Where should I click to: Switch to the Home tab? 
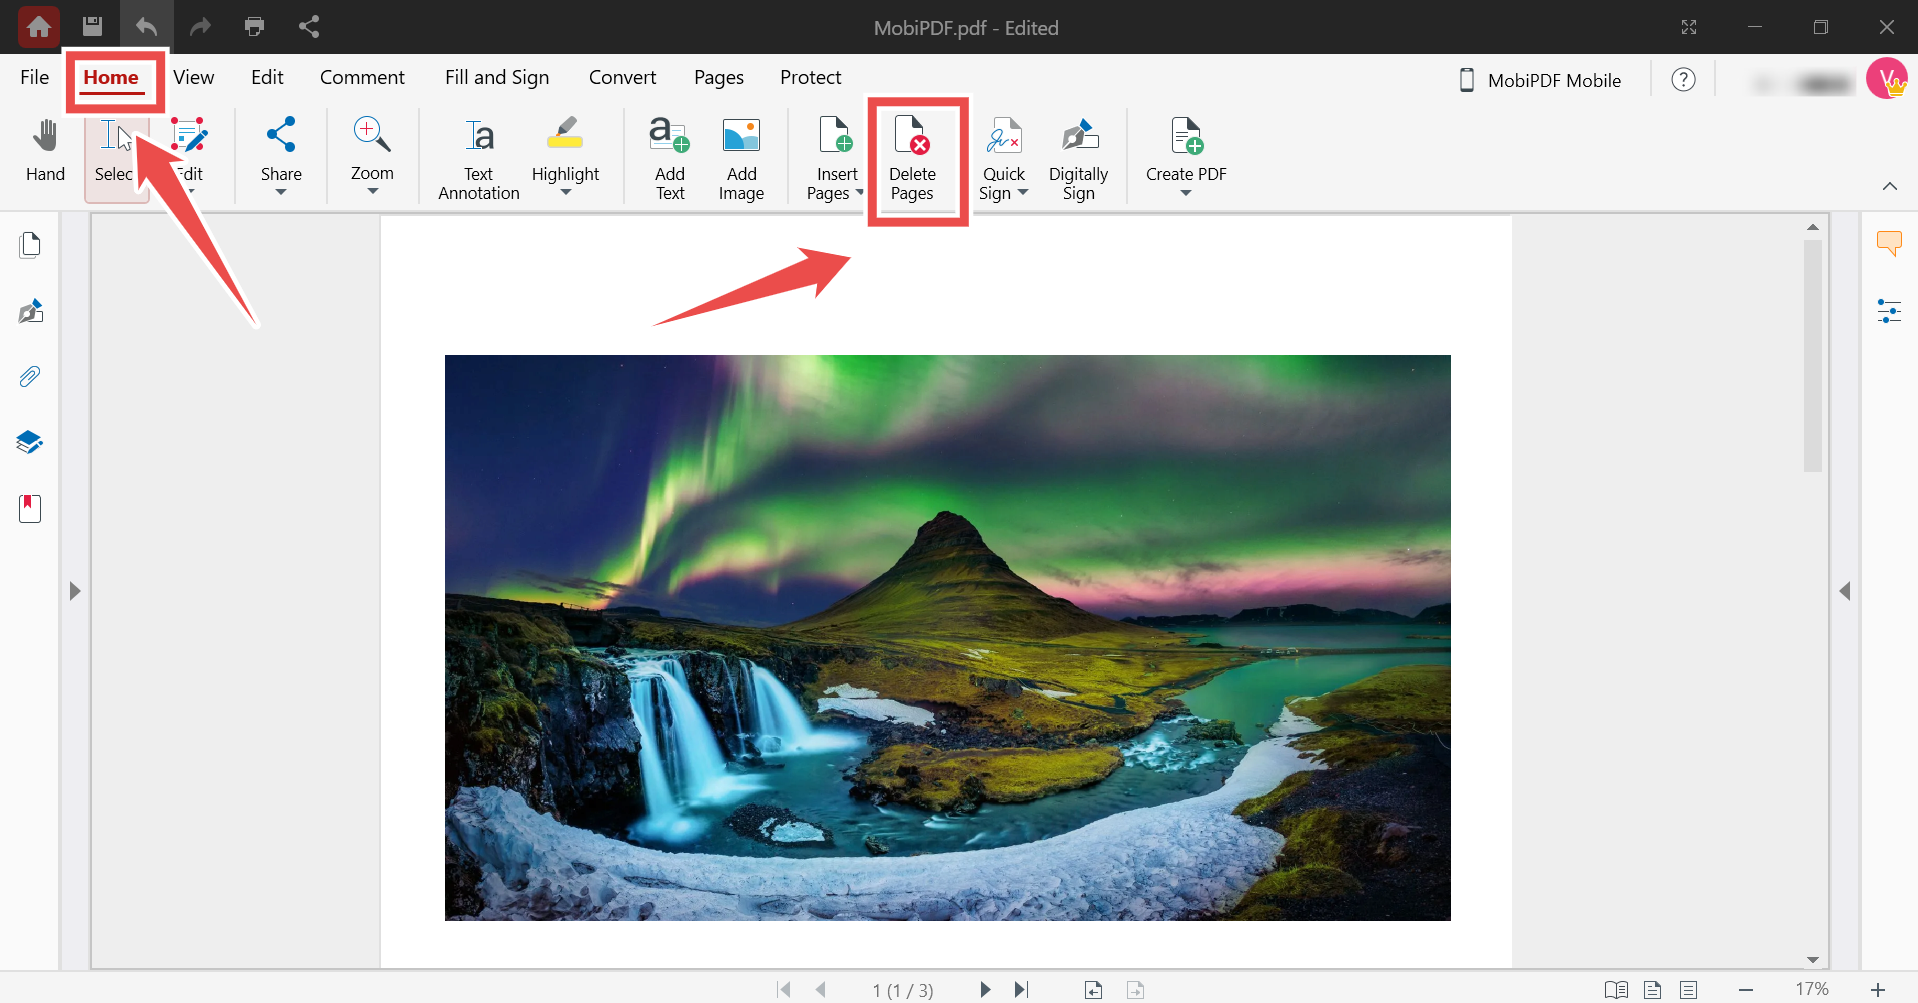(111, 78)
